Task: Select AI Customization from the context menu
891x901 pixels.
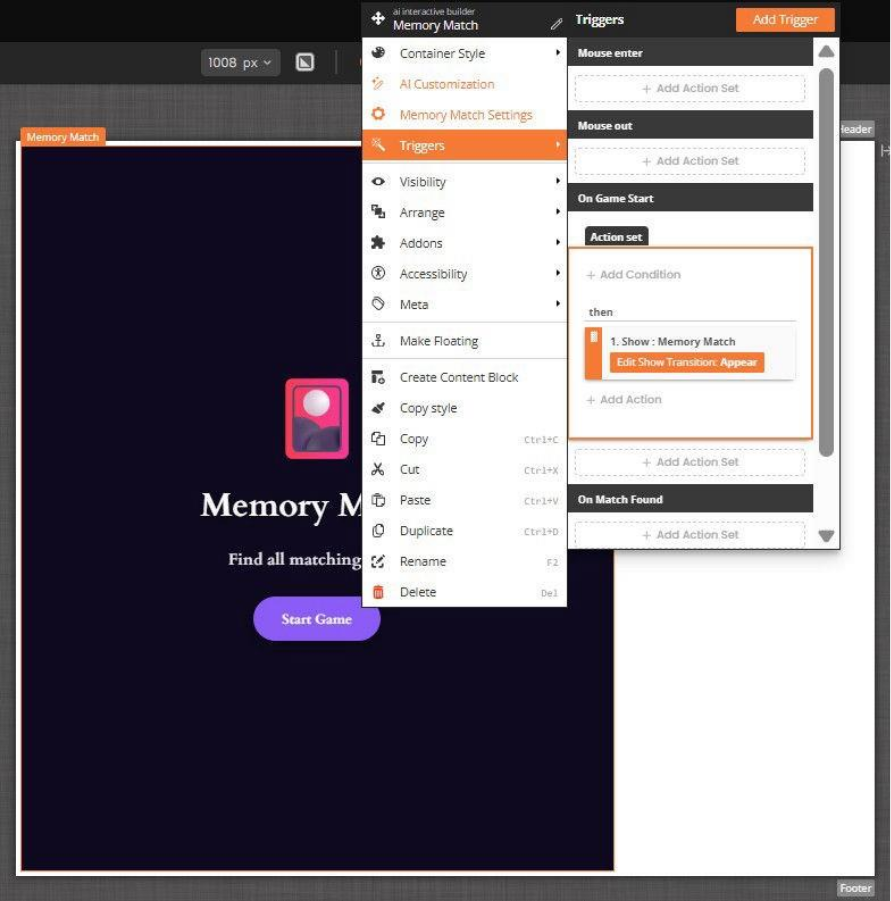Action: 446,84
